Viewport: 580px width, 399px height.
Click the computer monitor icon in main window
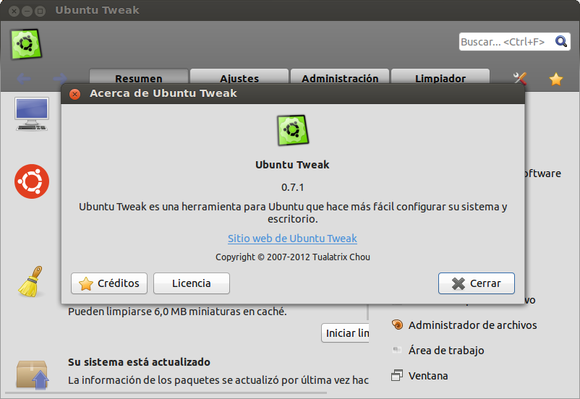coord(32,114)
